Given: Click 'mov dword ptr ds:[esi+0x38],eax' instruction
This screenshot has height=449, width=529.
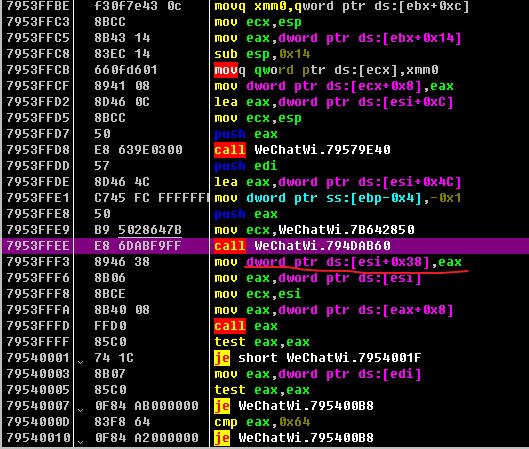Looking at the screenshot, I should (x=338, y=262).
